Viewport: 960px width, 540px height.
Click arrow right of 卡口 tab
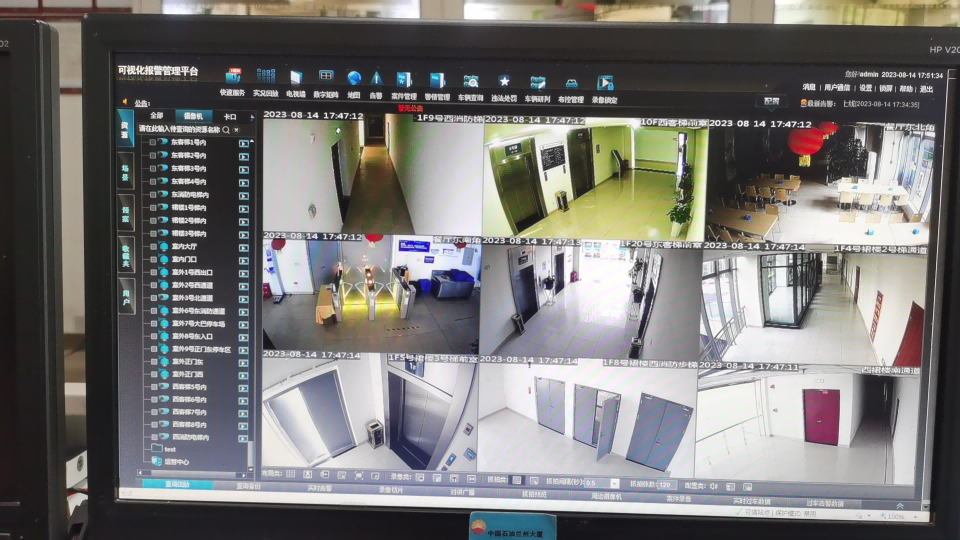coord(251,116)
